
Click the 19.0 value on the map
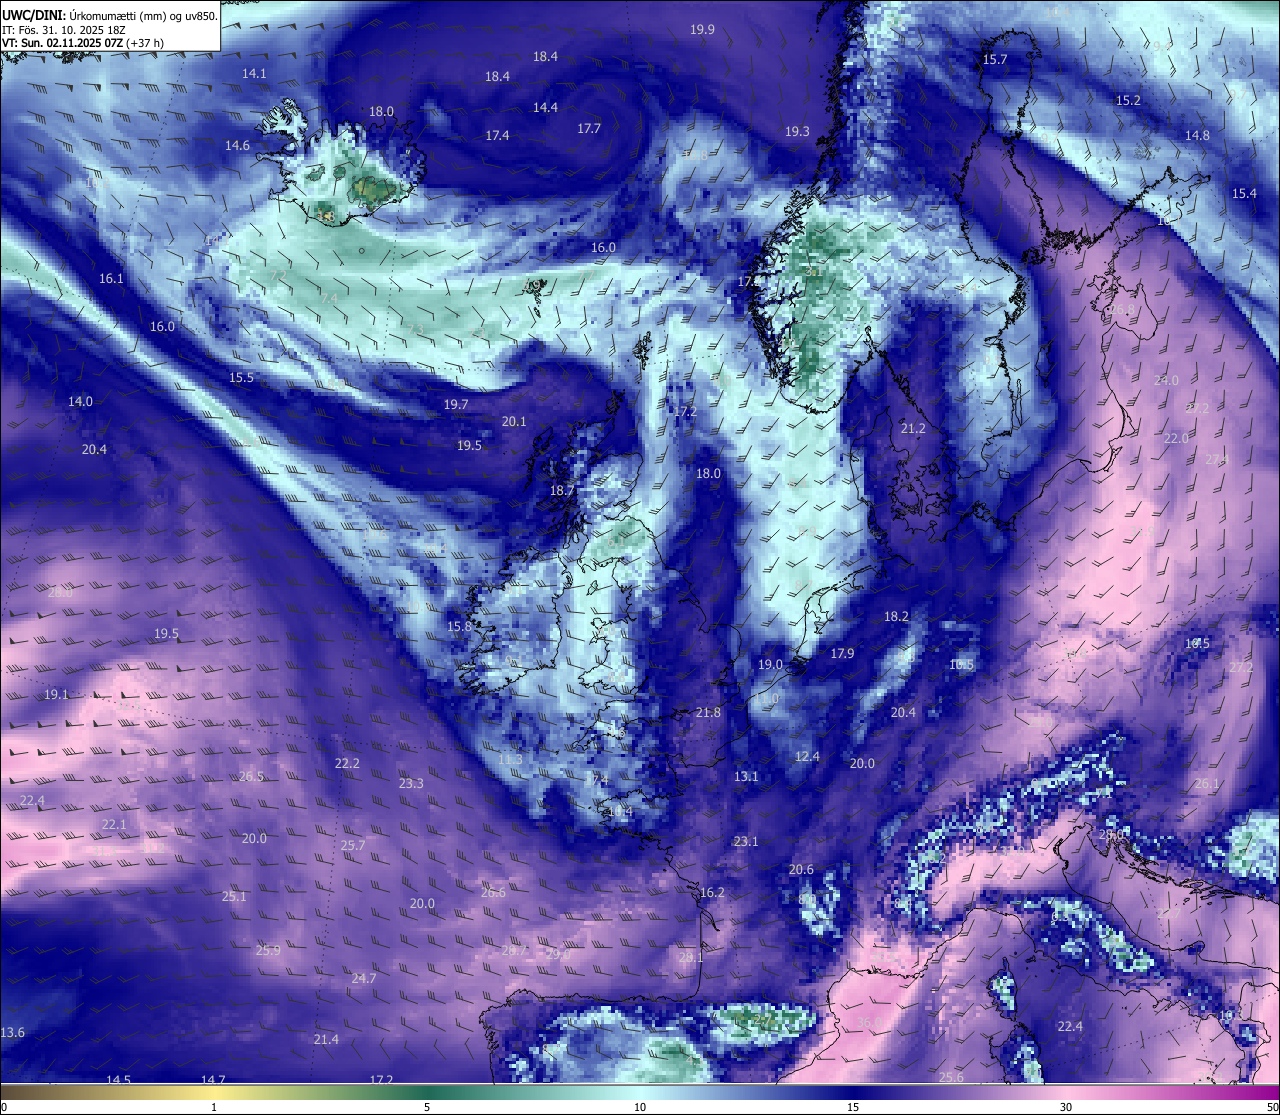click(x=770, y=665)
